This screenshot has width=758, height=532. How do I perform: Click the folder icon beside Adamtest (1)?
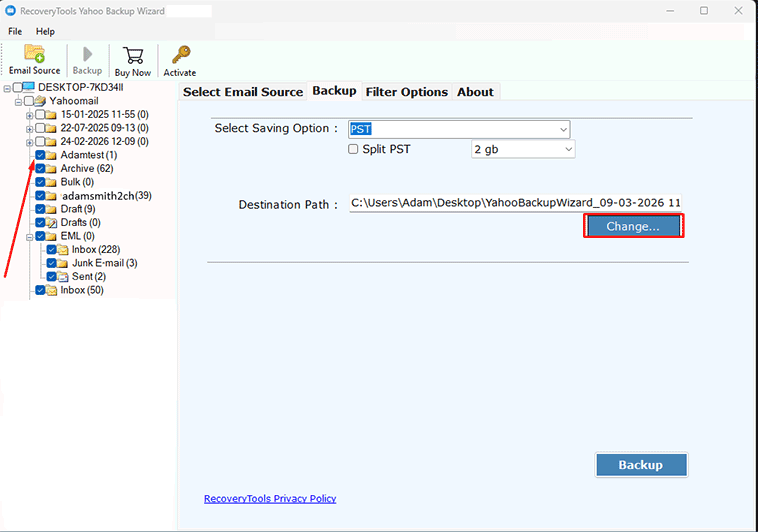(51, 155)
